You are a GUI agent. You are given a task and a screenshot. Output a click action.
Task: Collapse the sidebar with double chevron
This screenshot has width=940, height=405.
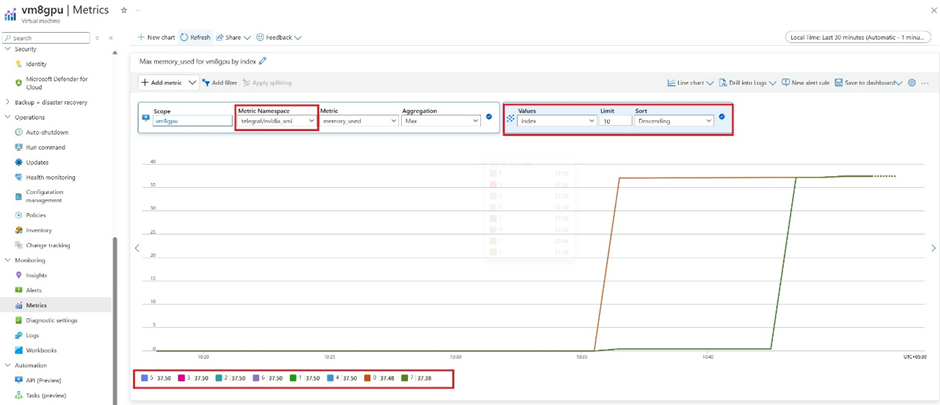click(x=111, y=38)
